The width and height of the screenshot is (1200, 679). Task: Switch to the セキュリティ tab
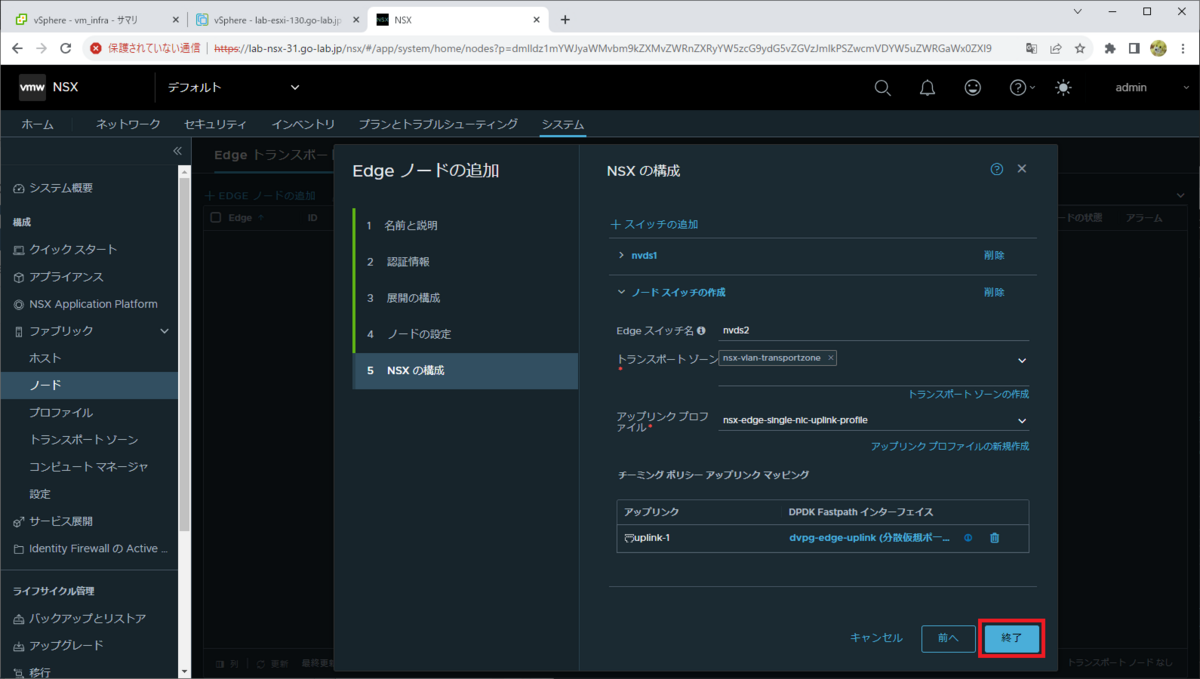(215, 125)
